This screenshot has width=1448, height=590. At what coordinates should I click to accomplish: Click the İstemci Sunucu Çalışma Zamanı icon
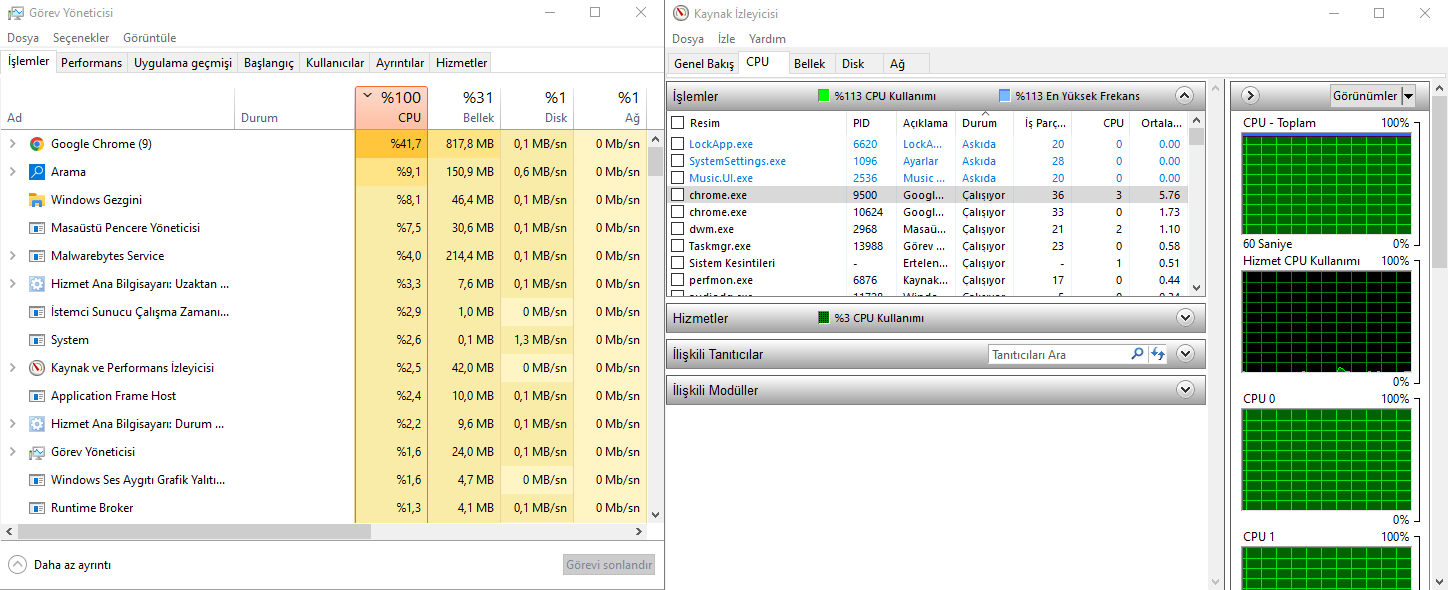click(x=37, y=312)
